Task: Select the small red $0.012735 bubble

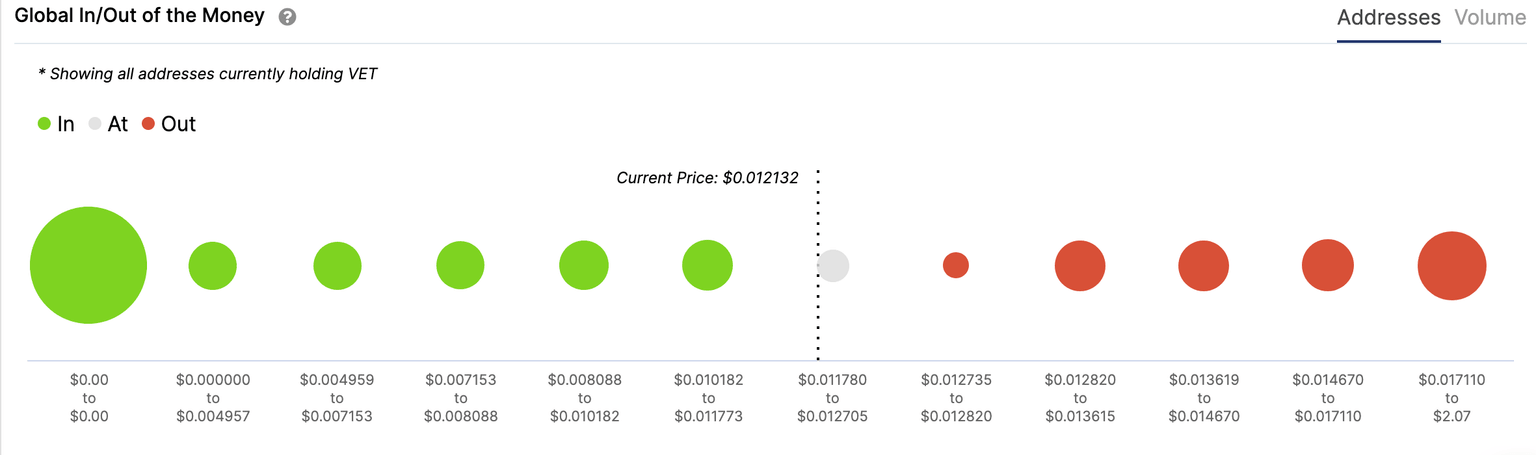Action: pos(956,265)
